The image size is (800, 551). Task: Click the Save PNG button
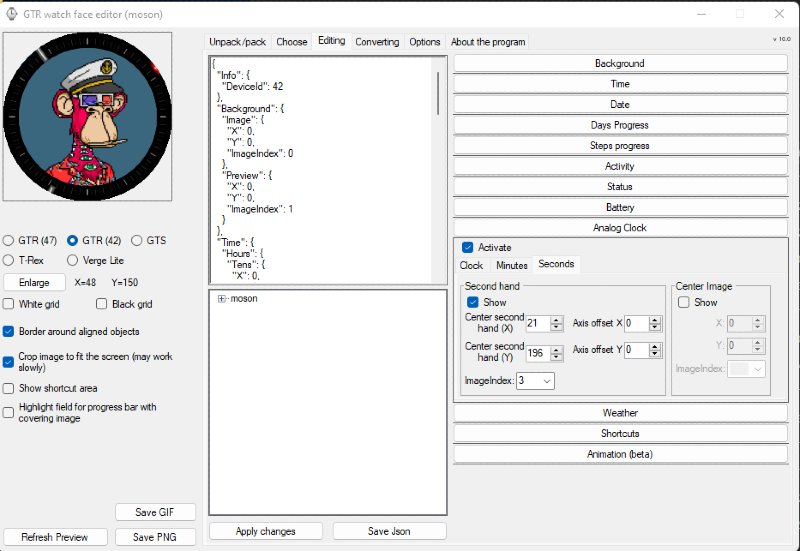tap(155, 537)
